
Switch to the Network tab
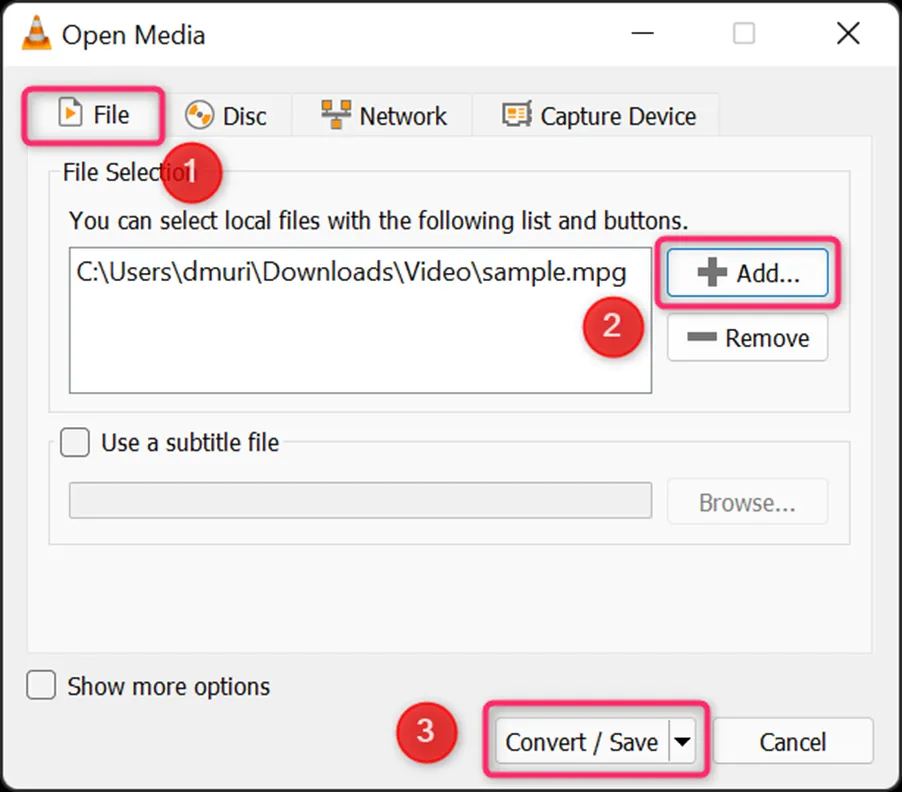[383, 116]
